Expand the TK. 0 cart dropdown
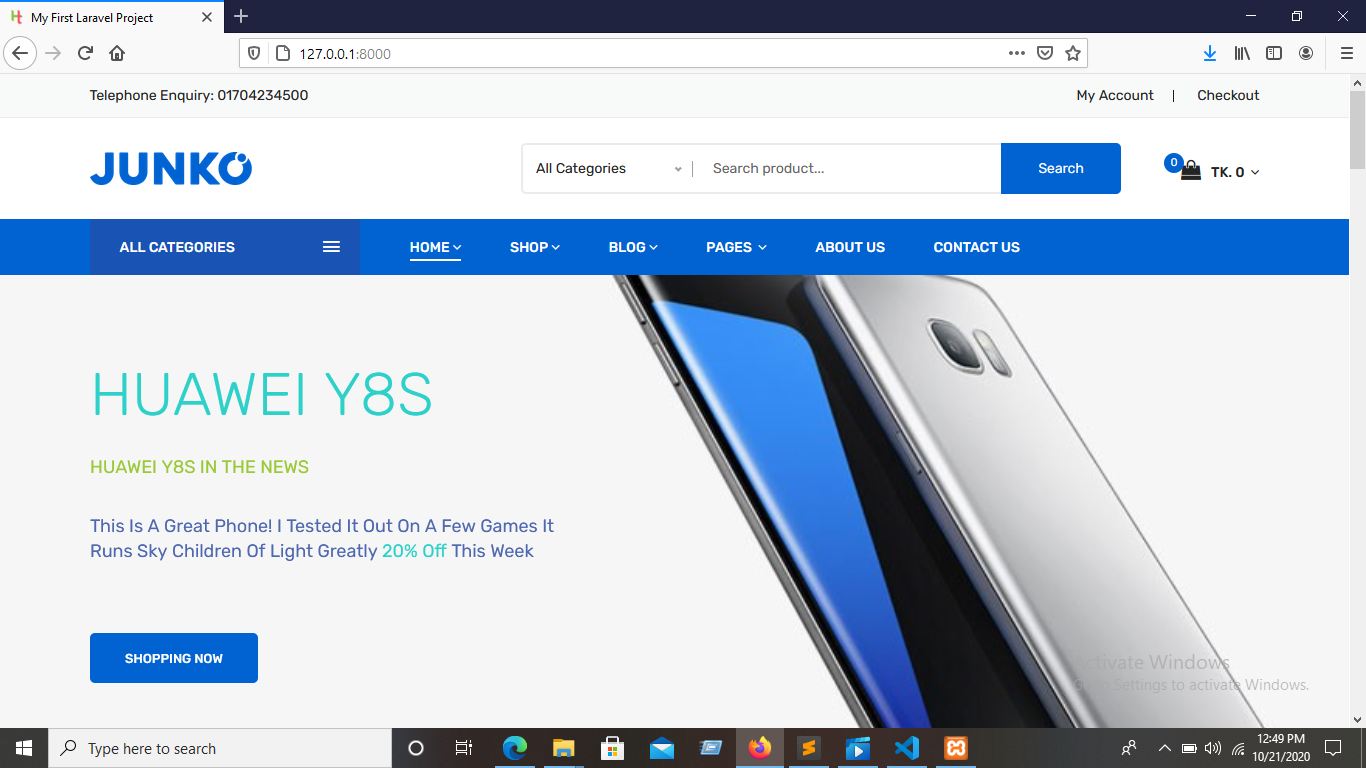Image resolution: width=1366 pixels, height=768 pixels. click(x=1235, y=172)
